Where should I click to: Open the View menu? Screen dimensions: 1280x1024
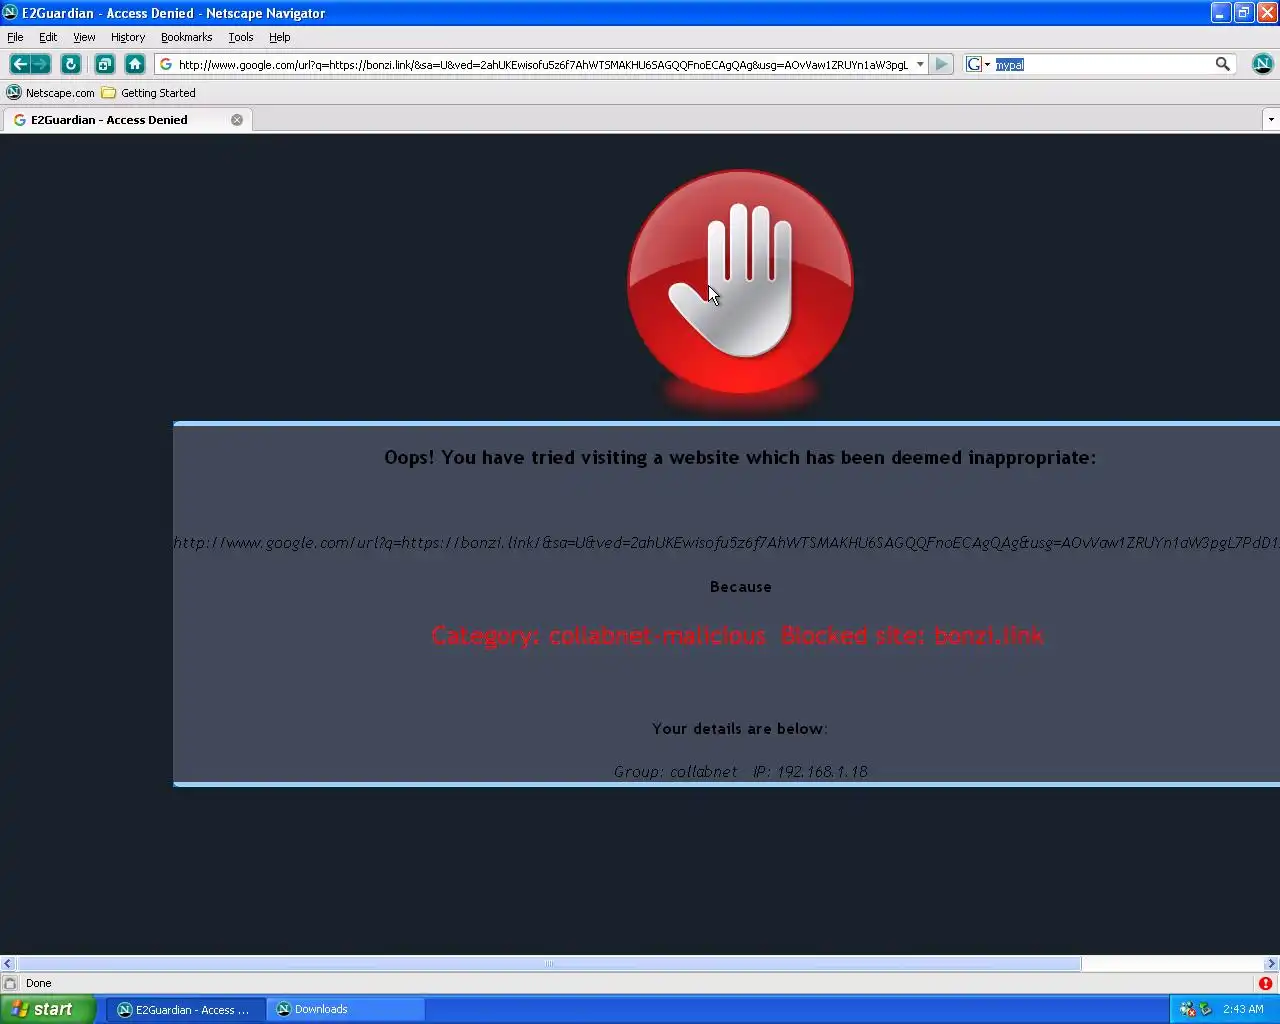click(x=84, y=37)
